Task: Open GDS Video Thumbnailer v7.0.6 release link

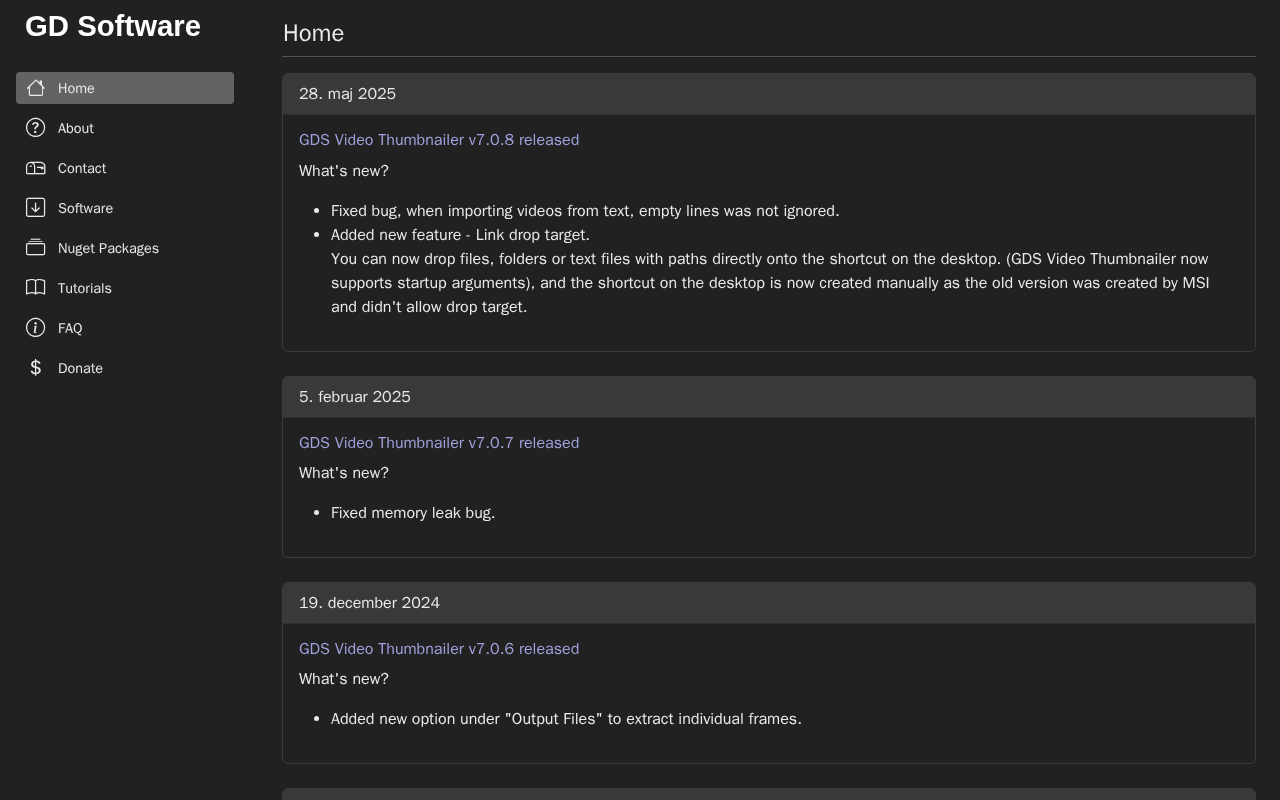Action: click(439, 649)
